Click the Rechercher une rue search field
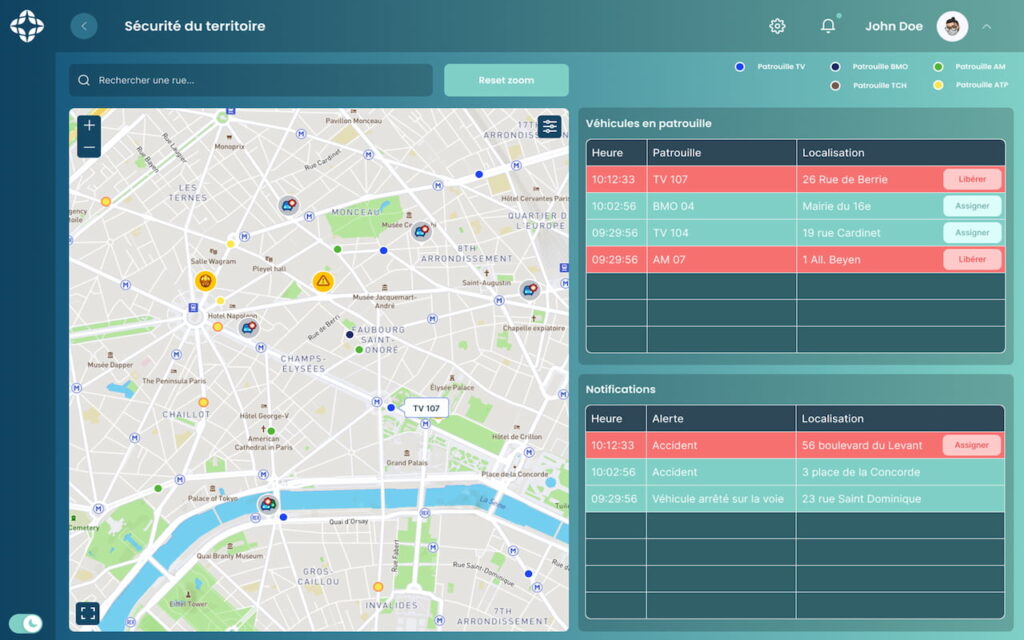 251,80
